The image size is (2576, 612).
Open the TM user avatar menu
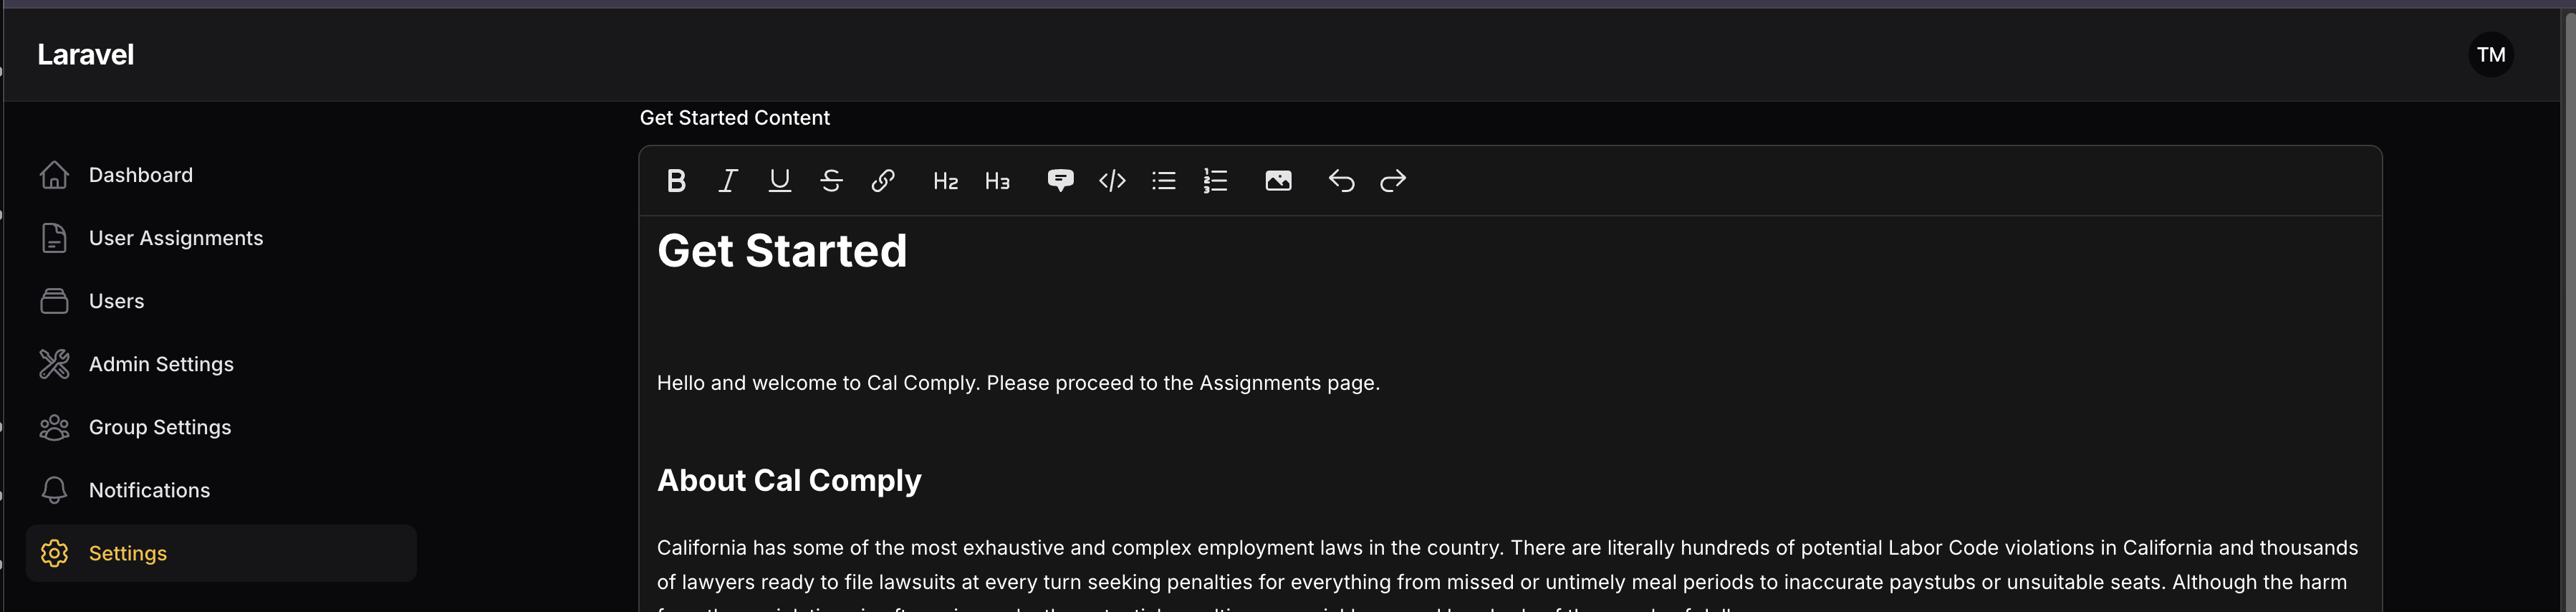(x=2491, y=55)
